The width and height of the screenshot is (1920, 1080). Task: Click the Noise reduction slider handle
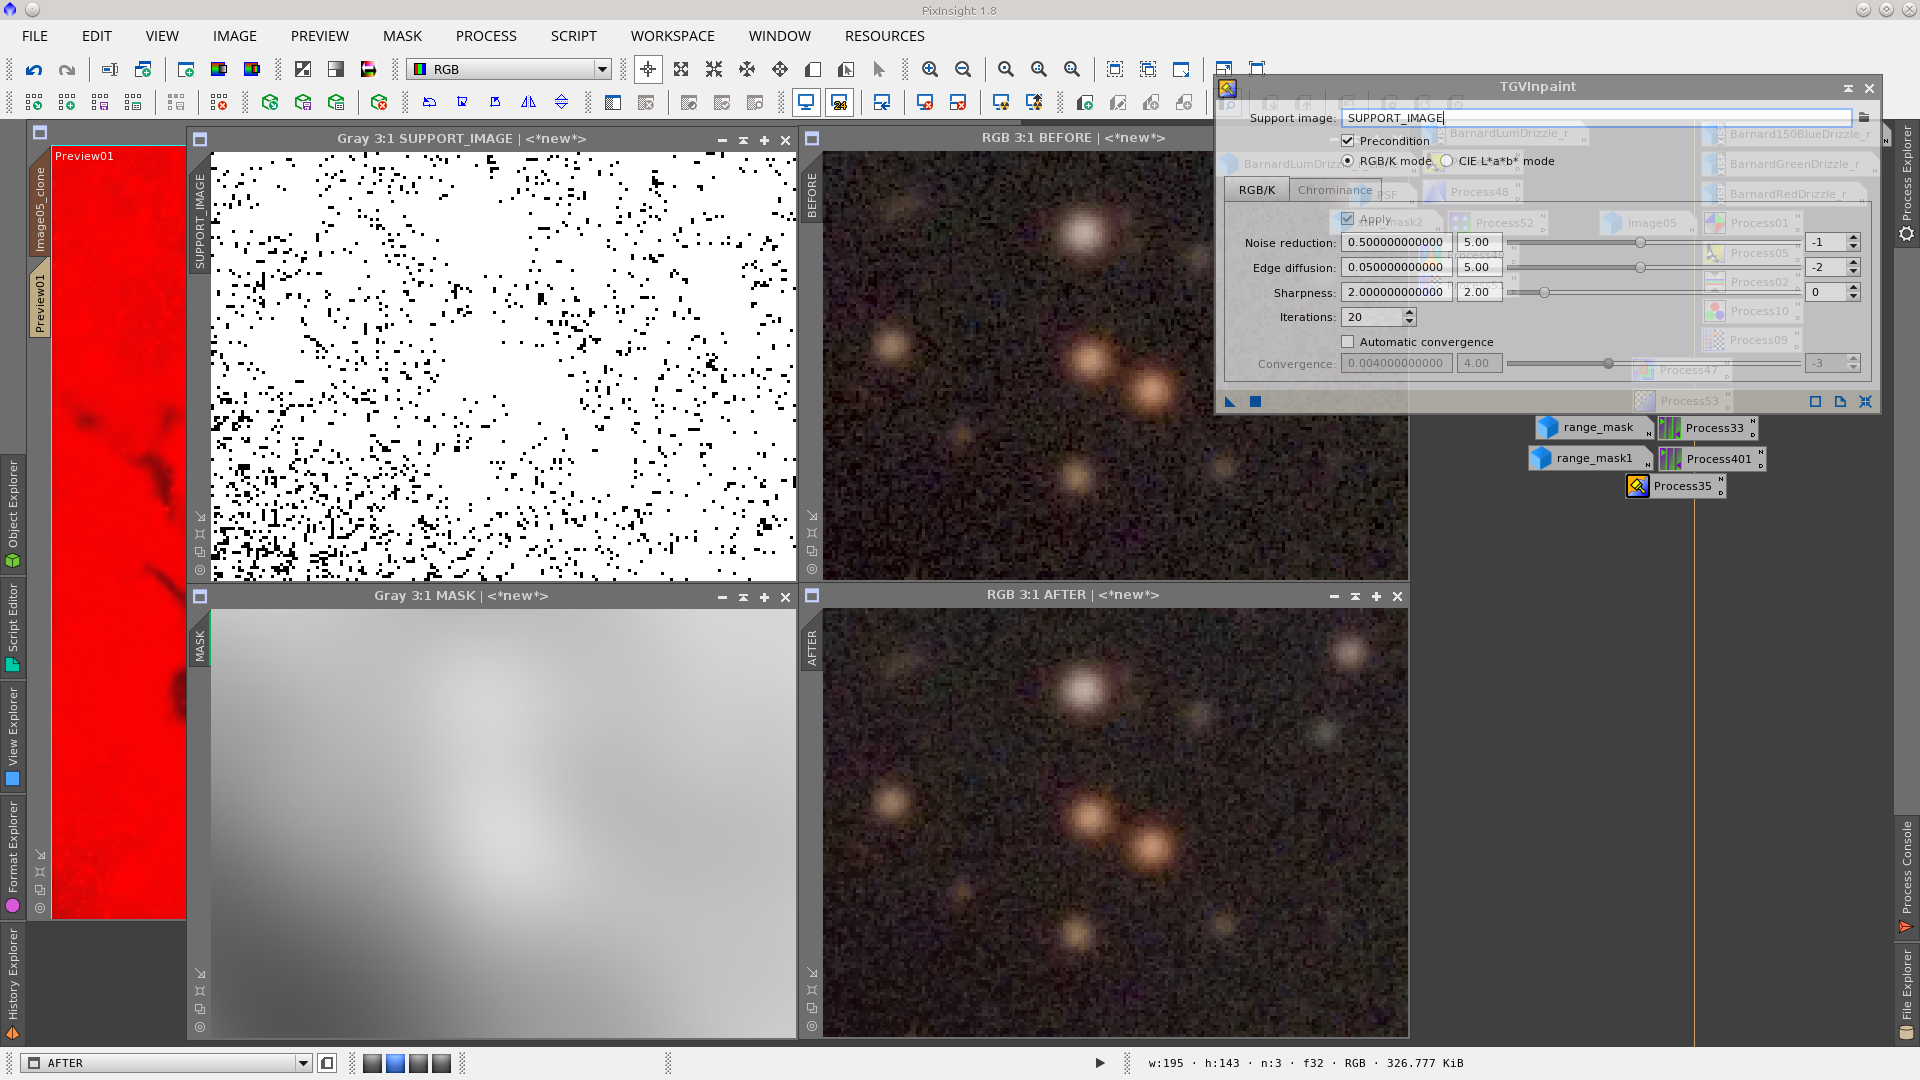pos(1640,243)
